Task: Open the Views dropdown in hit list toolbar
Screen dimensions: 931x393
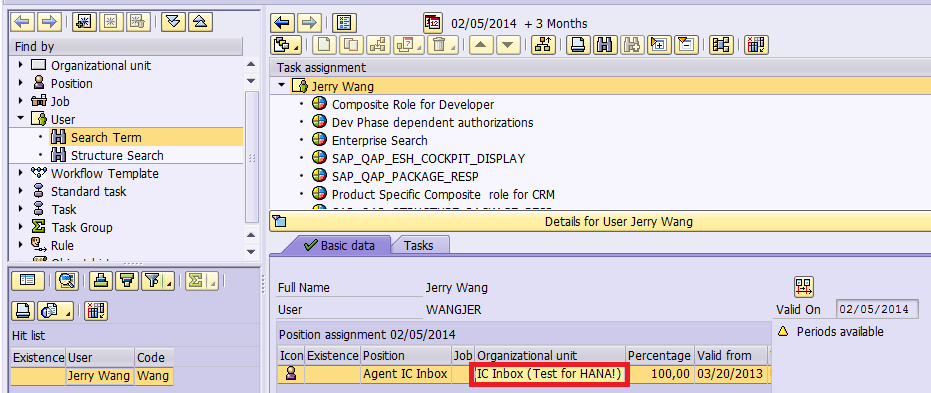Action: (x=55, y=310)
